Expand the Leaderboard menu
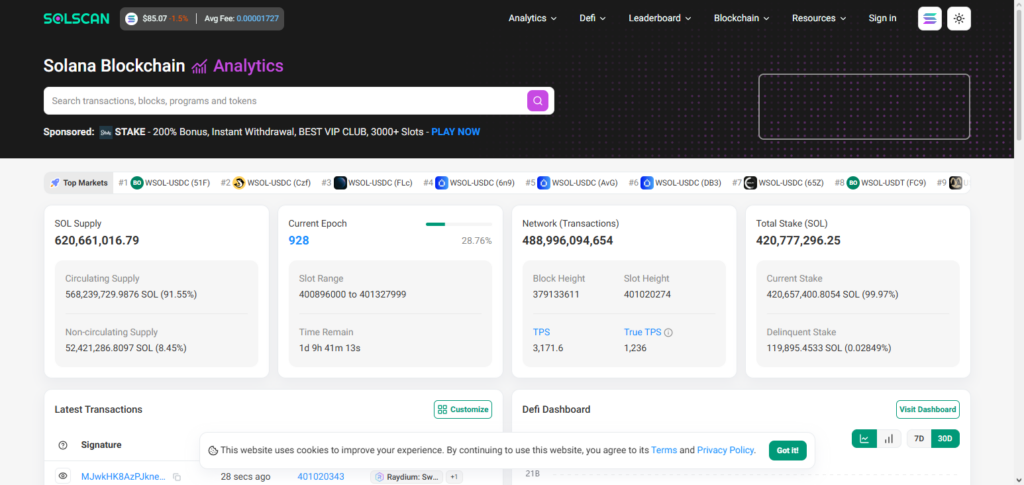 (x=660, y=18)
